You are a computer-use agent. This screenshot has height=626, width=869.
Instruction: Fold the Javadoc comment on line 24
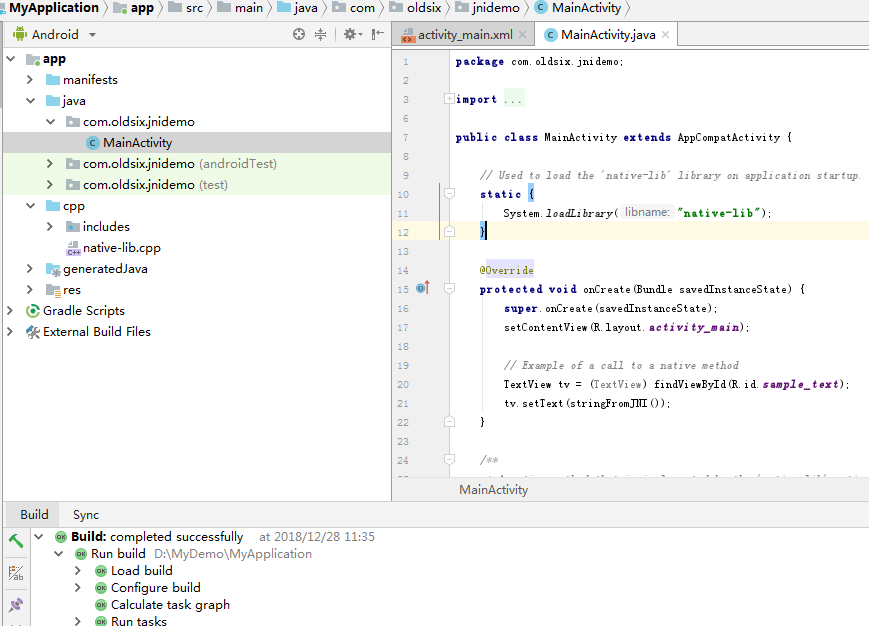click(x=449, y=459)
